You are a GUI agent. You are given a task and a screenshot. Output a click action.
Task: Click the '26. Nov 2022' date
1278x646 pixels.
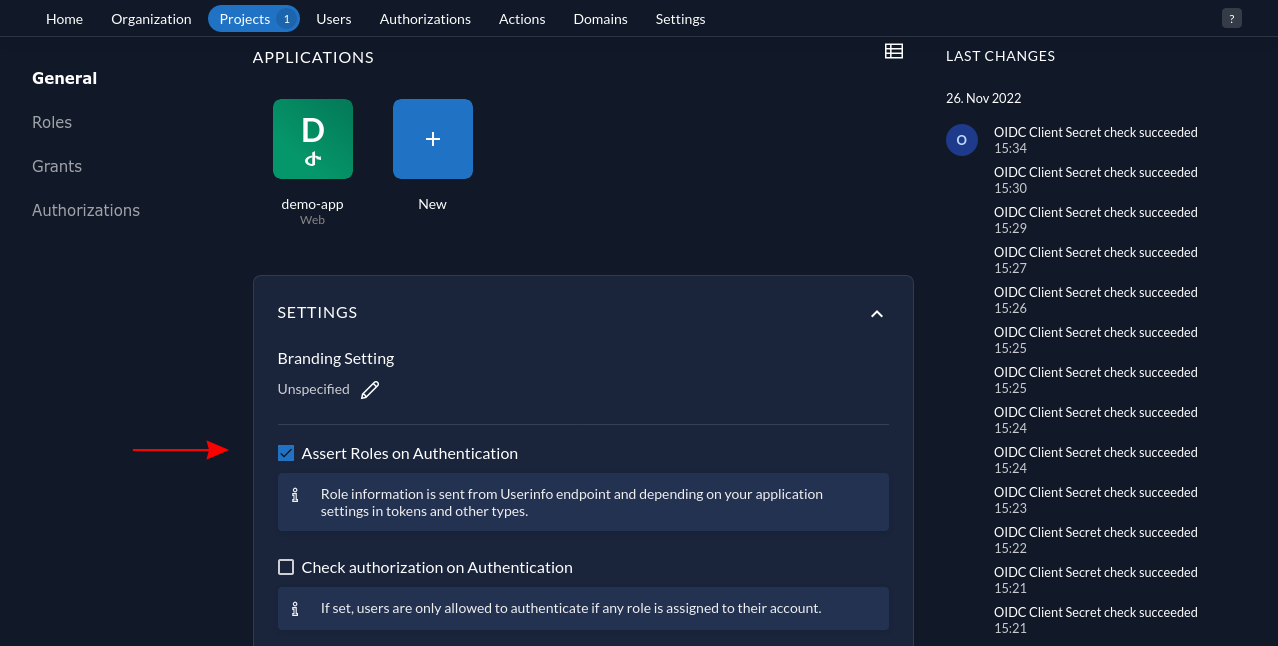pos(984,98)
